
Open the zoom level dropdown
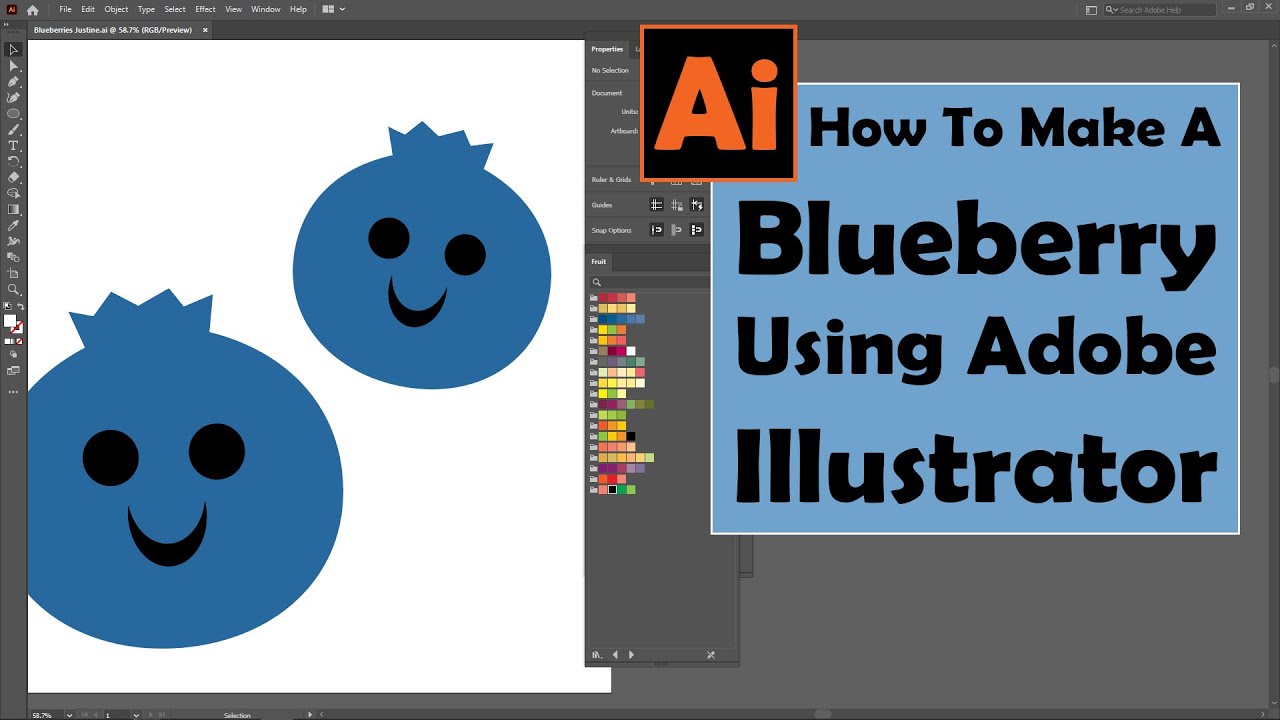coord(69,715)
